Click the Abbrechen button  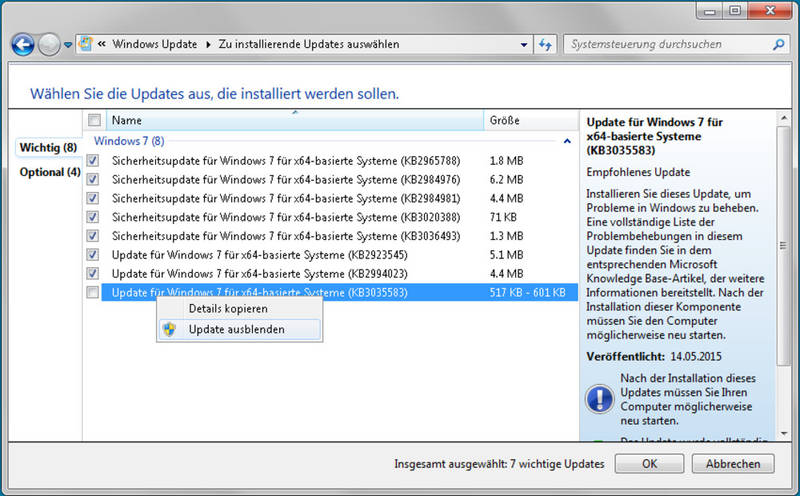pos(733,464)
